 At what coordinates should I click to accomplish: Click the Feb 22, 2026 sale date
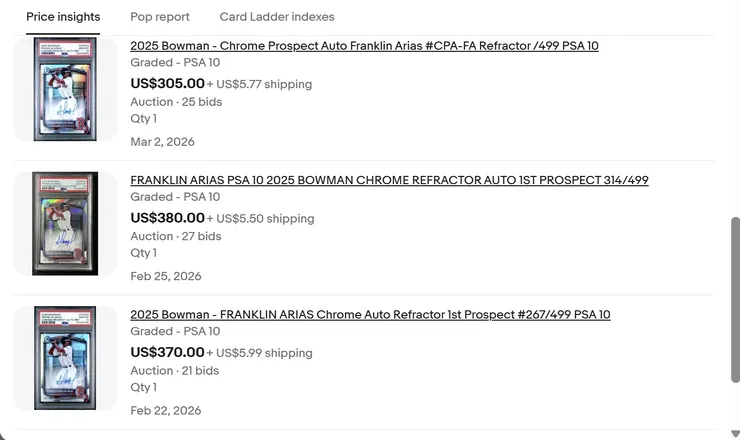click(165, 410)
